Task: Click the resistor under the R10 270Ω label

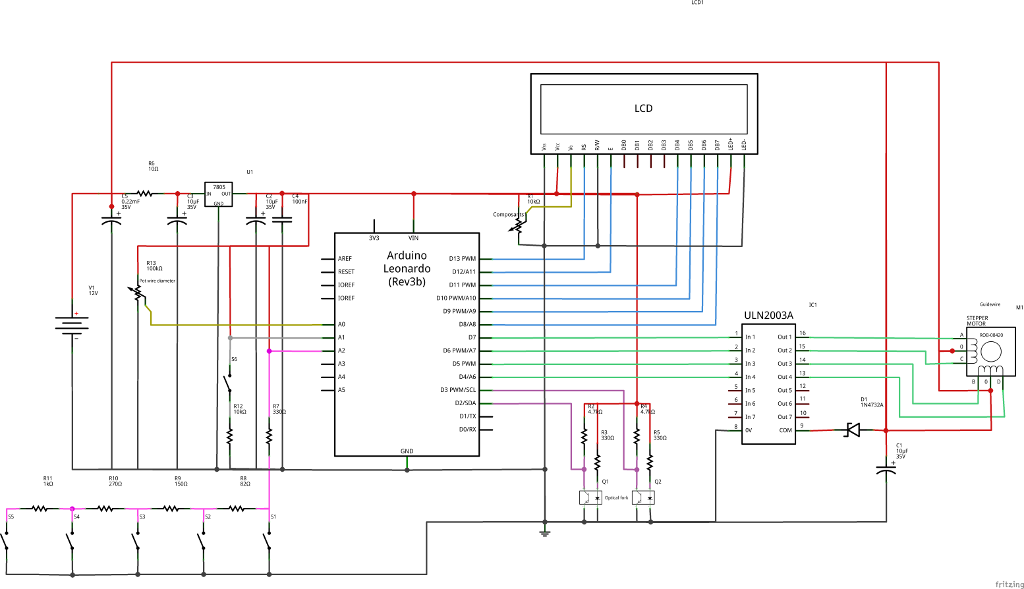Action: [105, 508]
